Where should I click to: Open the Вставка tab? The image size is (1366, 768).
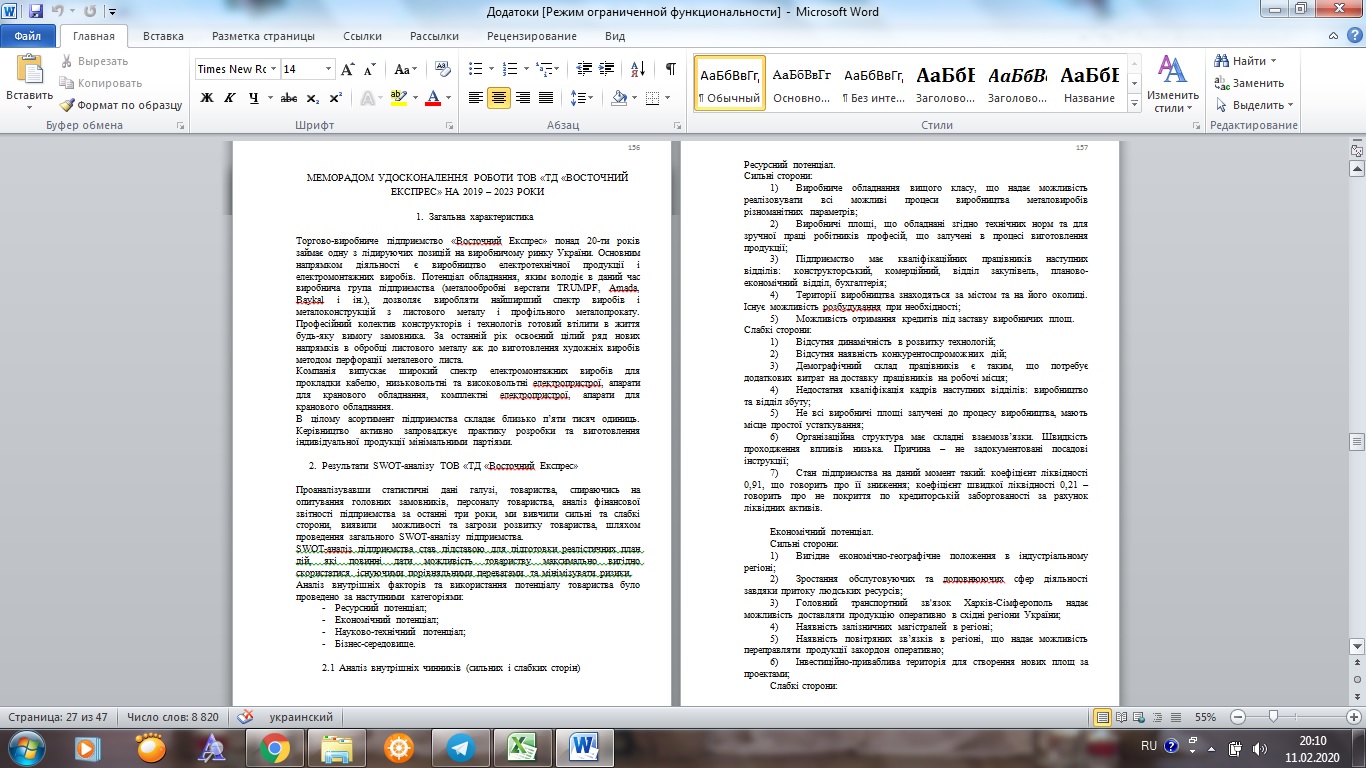tap(163, 36)
